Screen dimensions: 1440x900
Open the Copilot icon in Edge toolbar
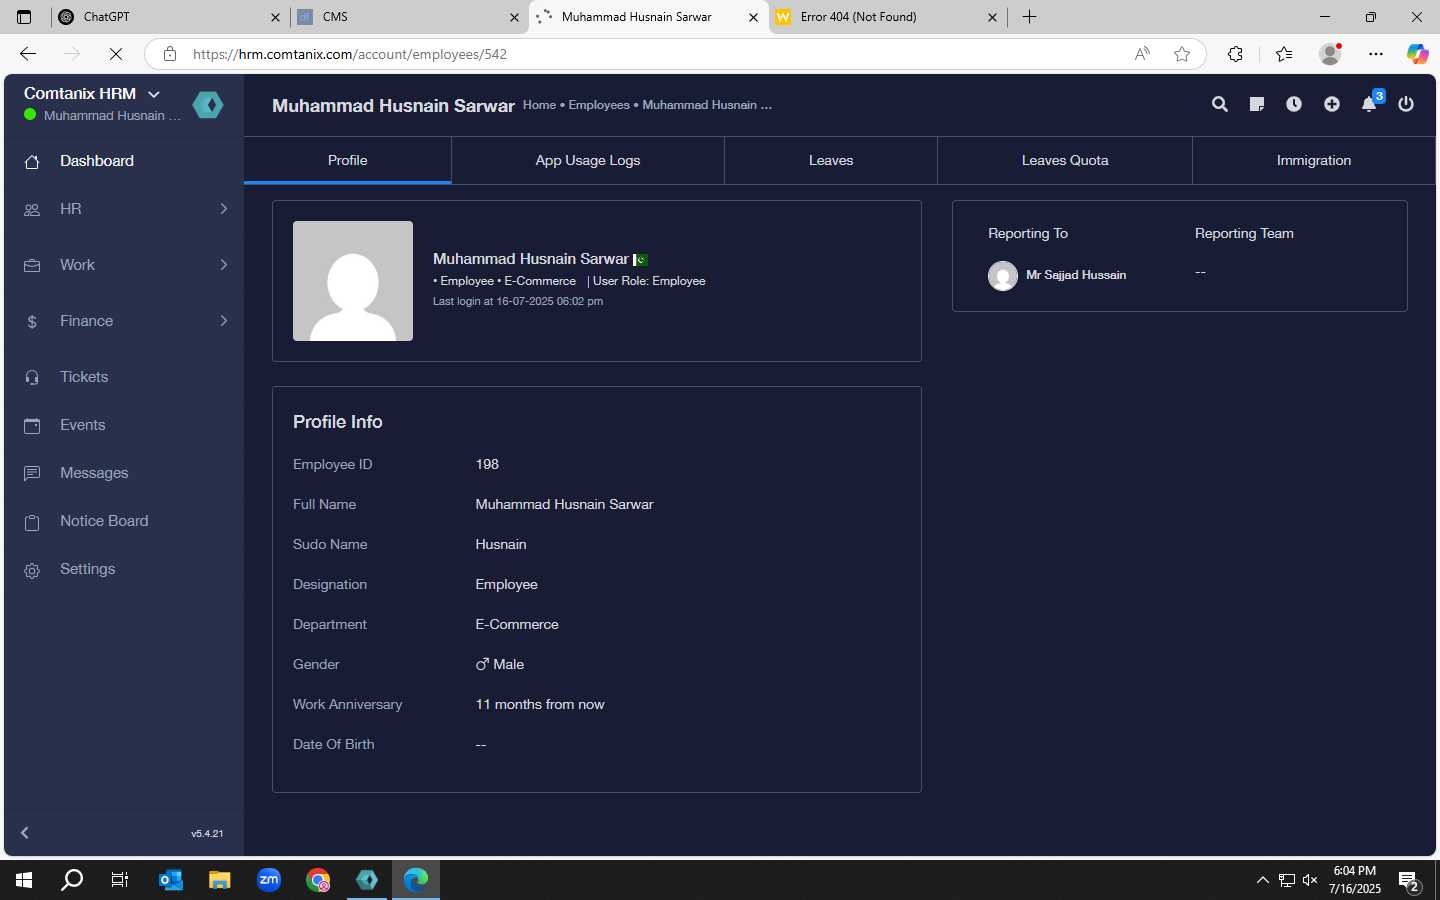(1417, 54)
